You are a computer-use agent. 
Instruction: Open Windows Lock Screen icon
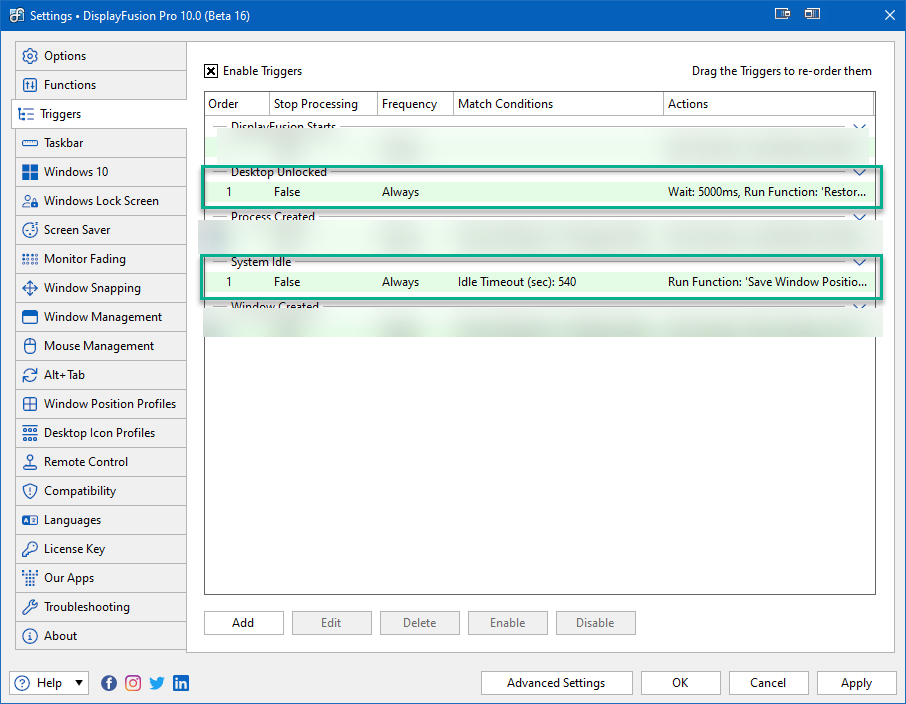[29, 201]
